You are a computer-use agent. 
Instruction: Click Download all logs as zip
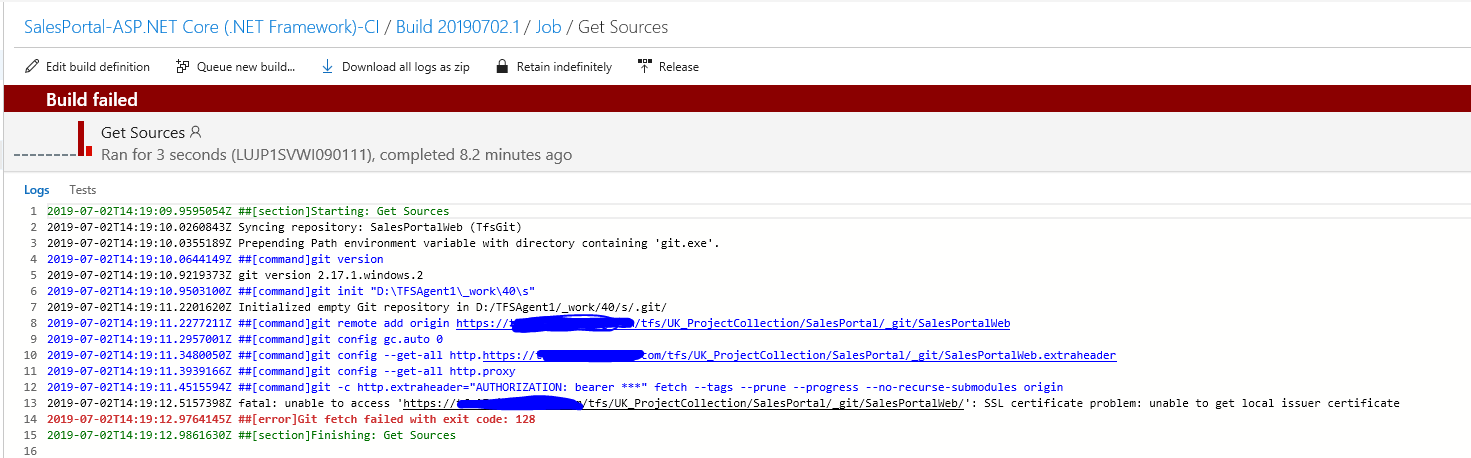(406, 67)
